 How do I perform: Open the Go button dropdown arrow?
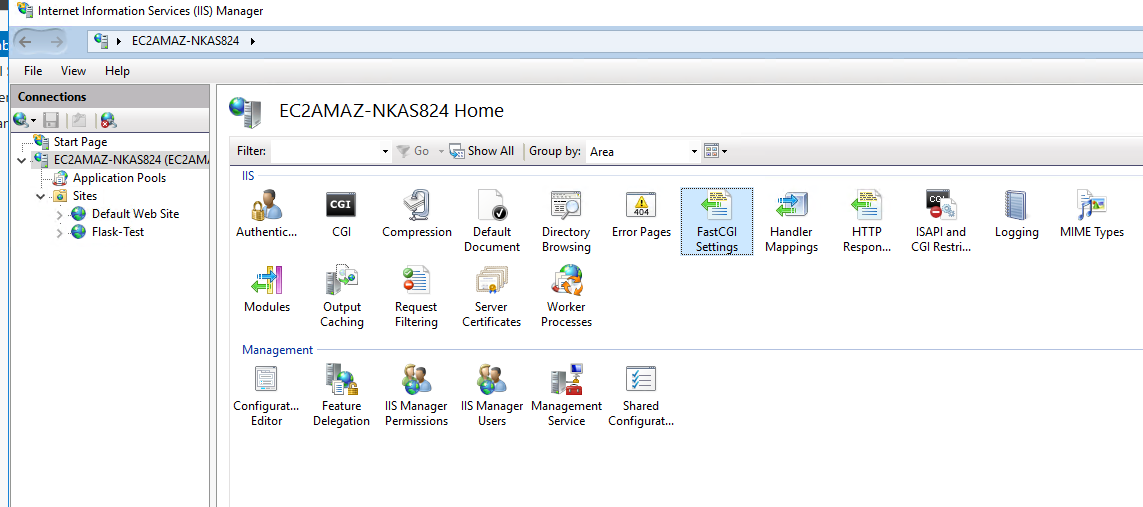coord(441,152)
